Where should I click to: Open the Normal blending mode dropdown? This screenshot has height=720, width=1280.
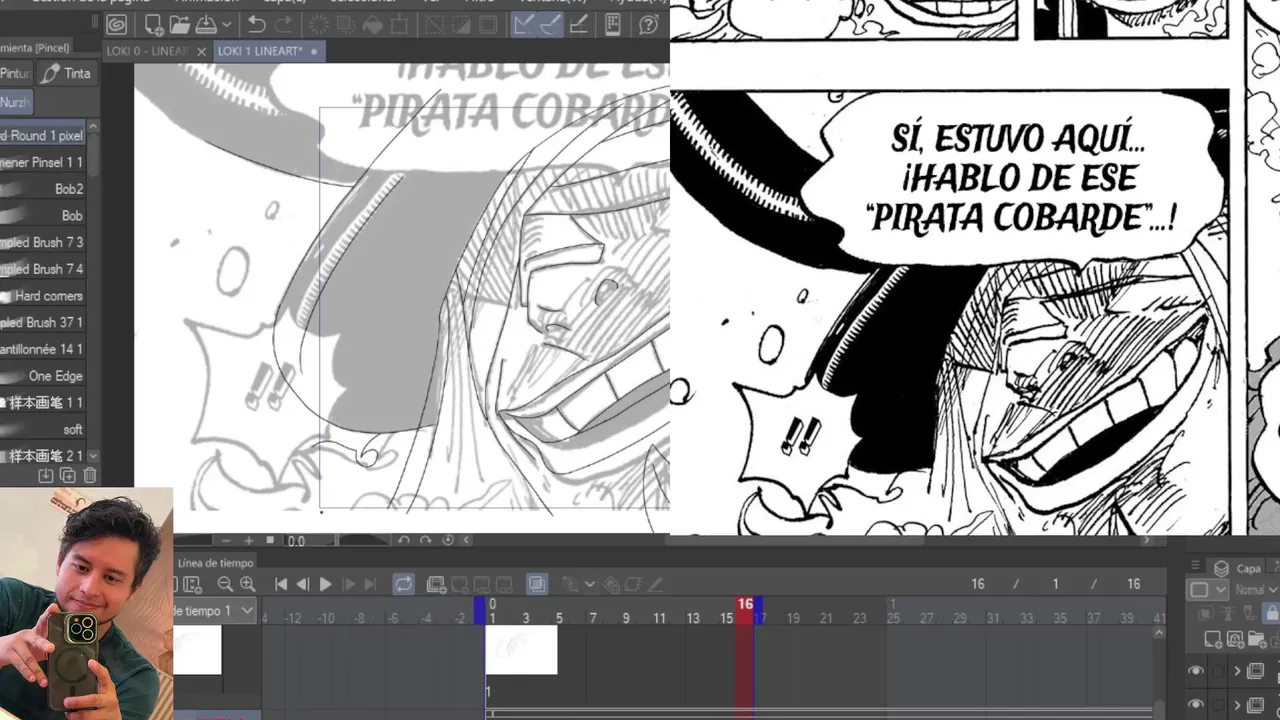pos(1255,590)
